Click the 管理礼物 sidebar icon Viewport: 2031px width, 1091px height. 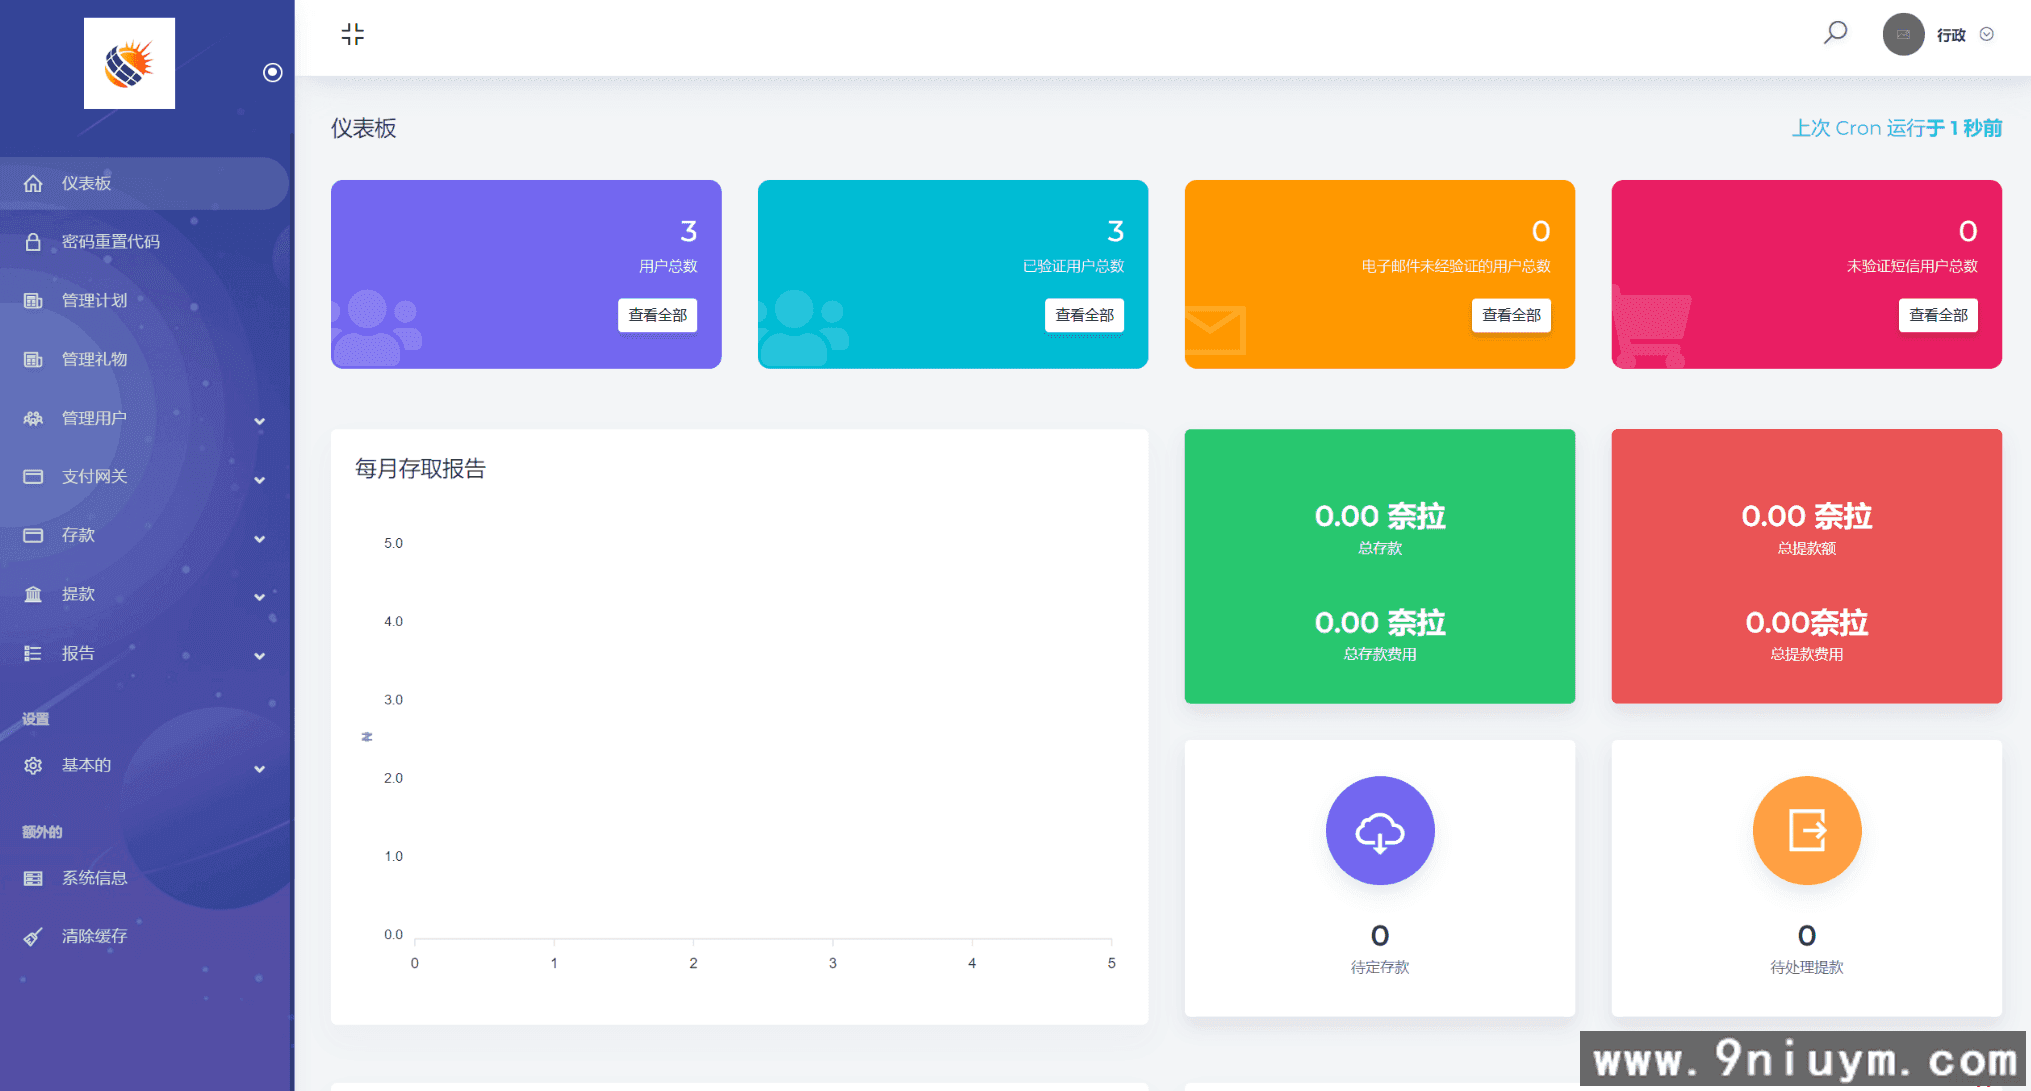coord(33,359)
